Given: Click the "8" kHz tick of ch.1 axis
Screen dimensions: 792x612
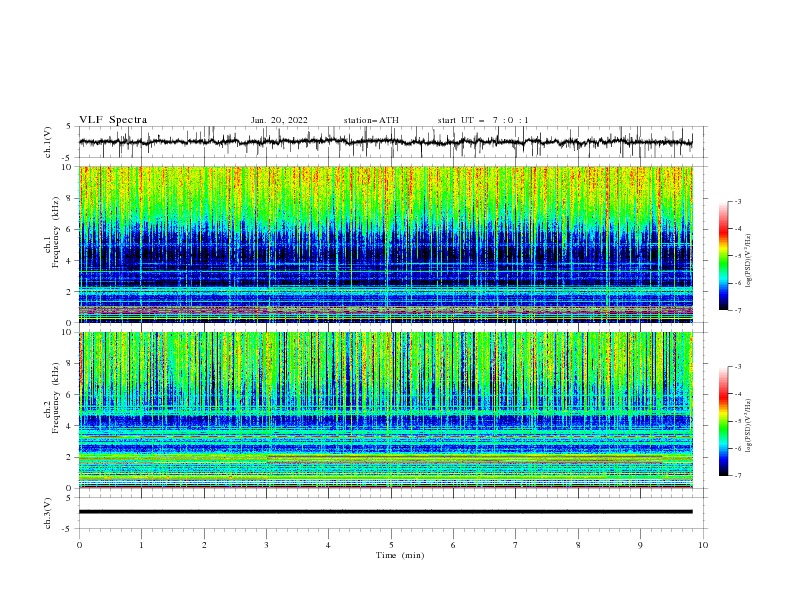Looking at the screenshot, I should point(68,198).
